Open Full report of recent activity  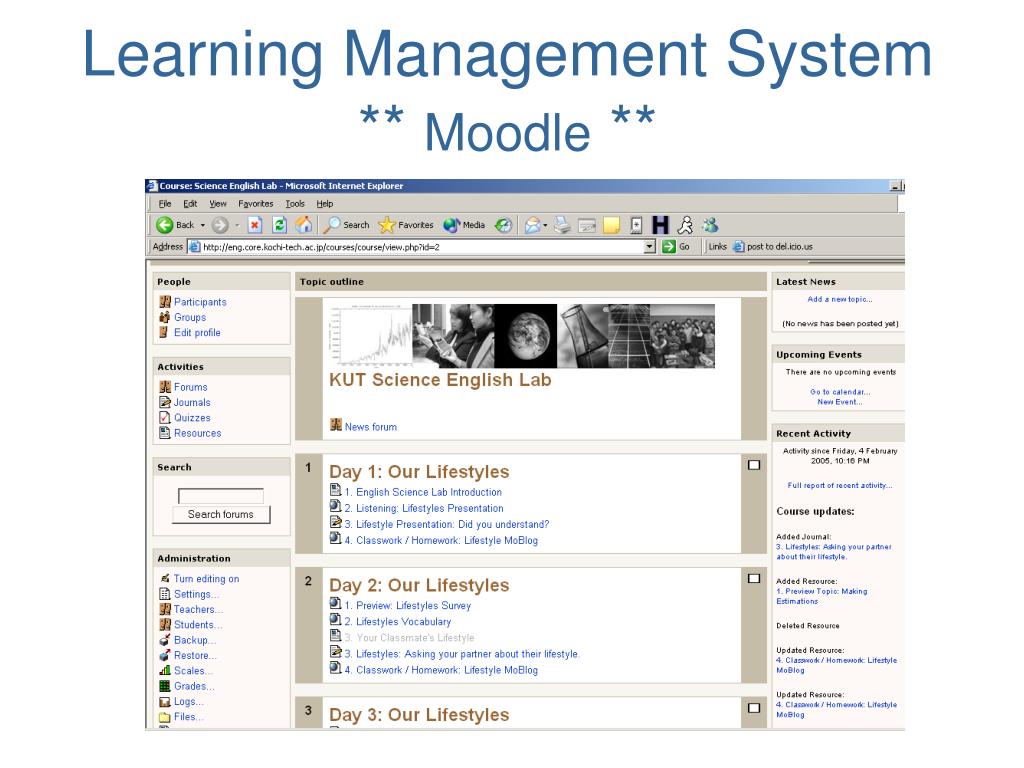840,485
